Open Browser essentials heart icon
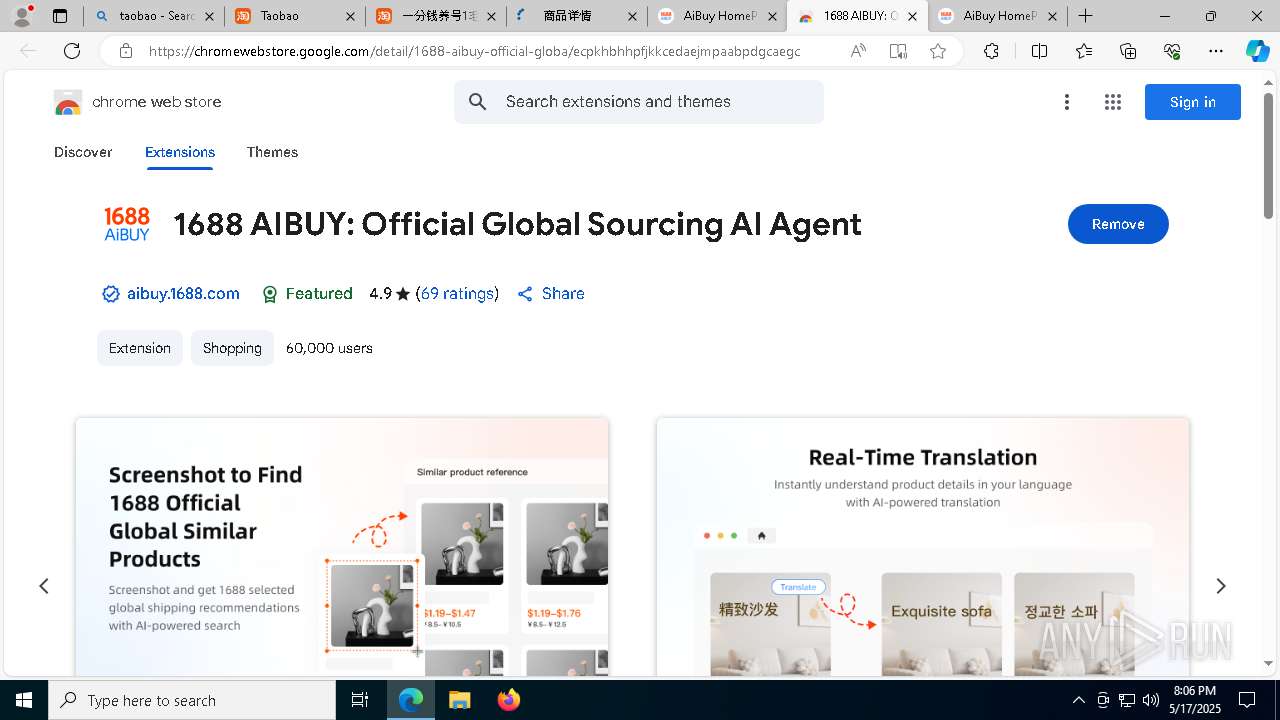The image size is (1280, 720). click(x=1172, y=51)
